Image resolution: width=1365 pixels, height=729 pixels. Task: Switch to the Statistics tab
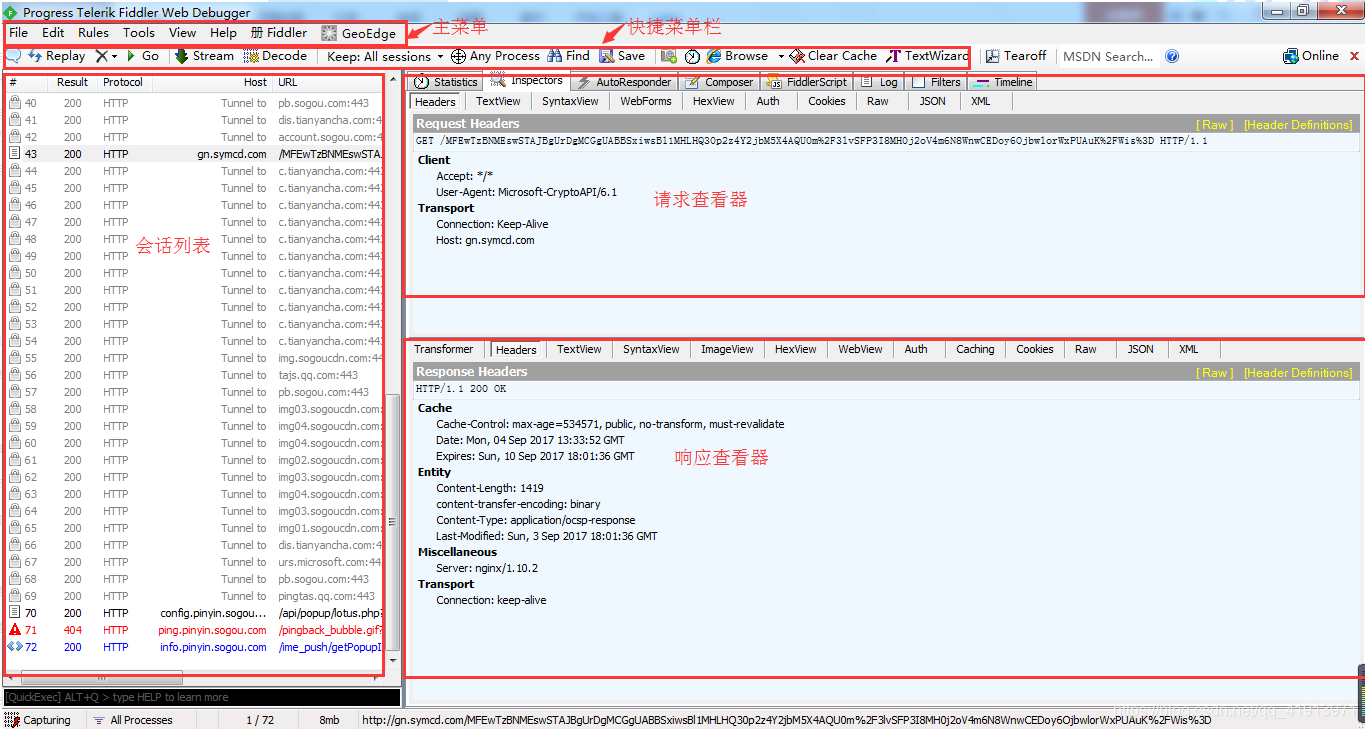446,82
